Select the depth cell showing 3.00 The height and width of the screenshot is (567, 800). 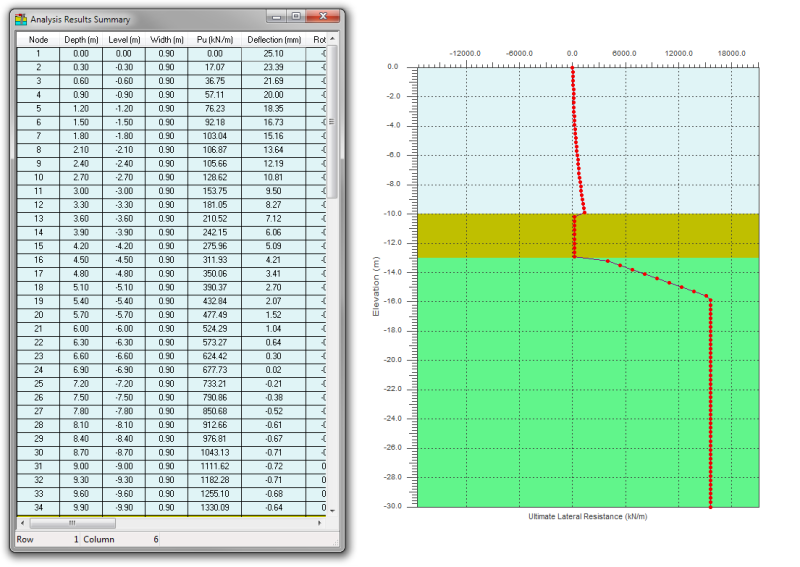tap(81, 191)
